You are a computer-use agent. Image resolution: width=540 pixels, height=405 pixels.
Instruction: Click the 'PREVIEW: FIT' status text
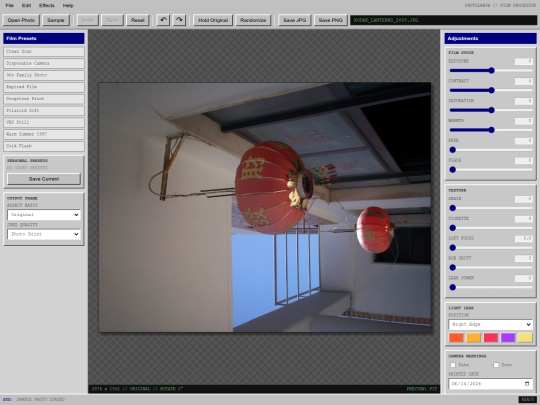(x=422, y=389)
